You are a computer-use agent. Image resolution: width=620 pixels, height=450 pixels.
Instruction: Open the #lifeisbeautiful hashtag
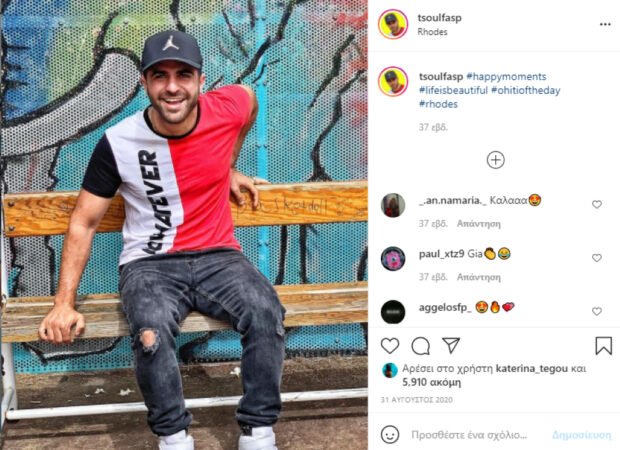pos(453,90)
